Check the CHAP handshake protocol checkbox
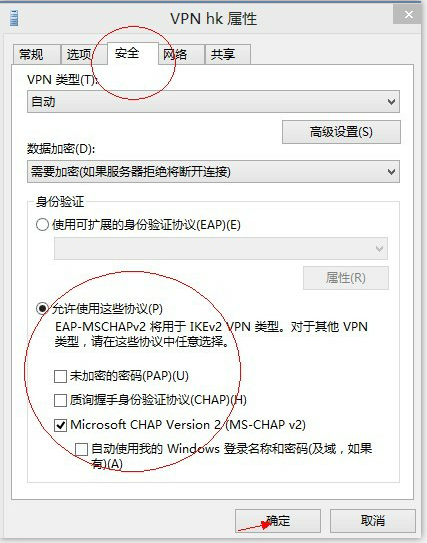The height and width of the screenshot is (543, 427). tap(60, 400)
